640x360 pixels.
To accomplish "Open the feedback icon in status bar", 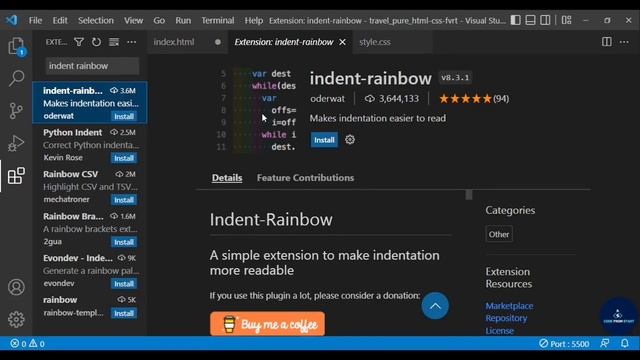I will click(604, 343).
